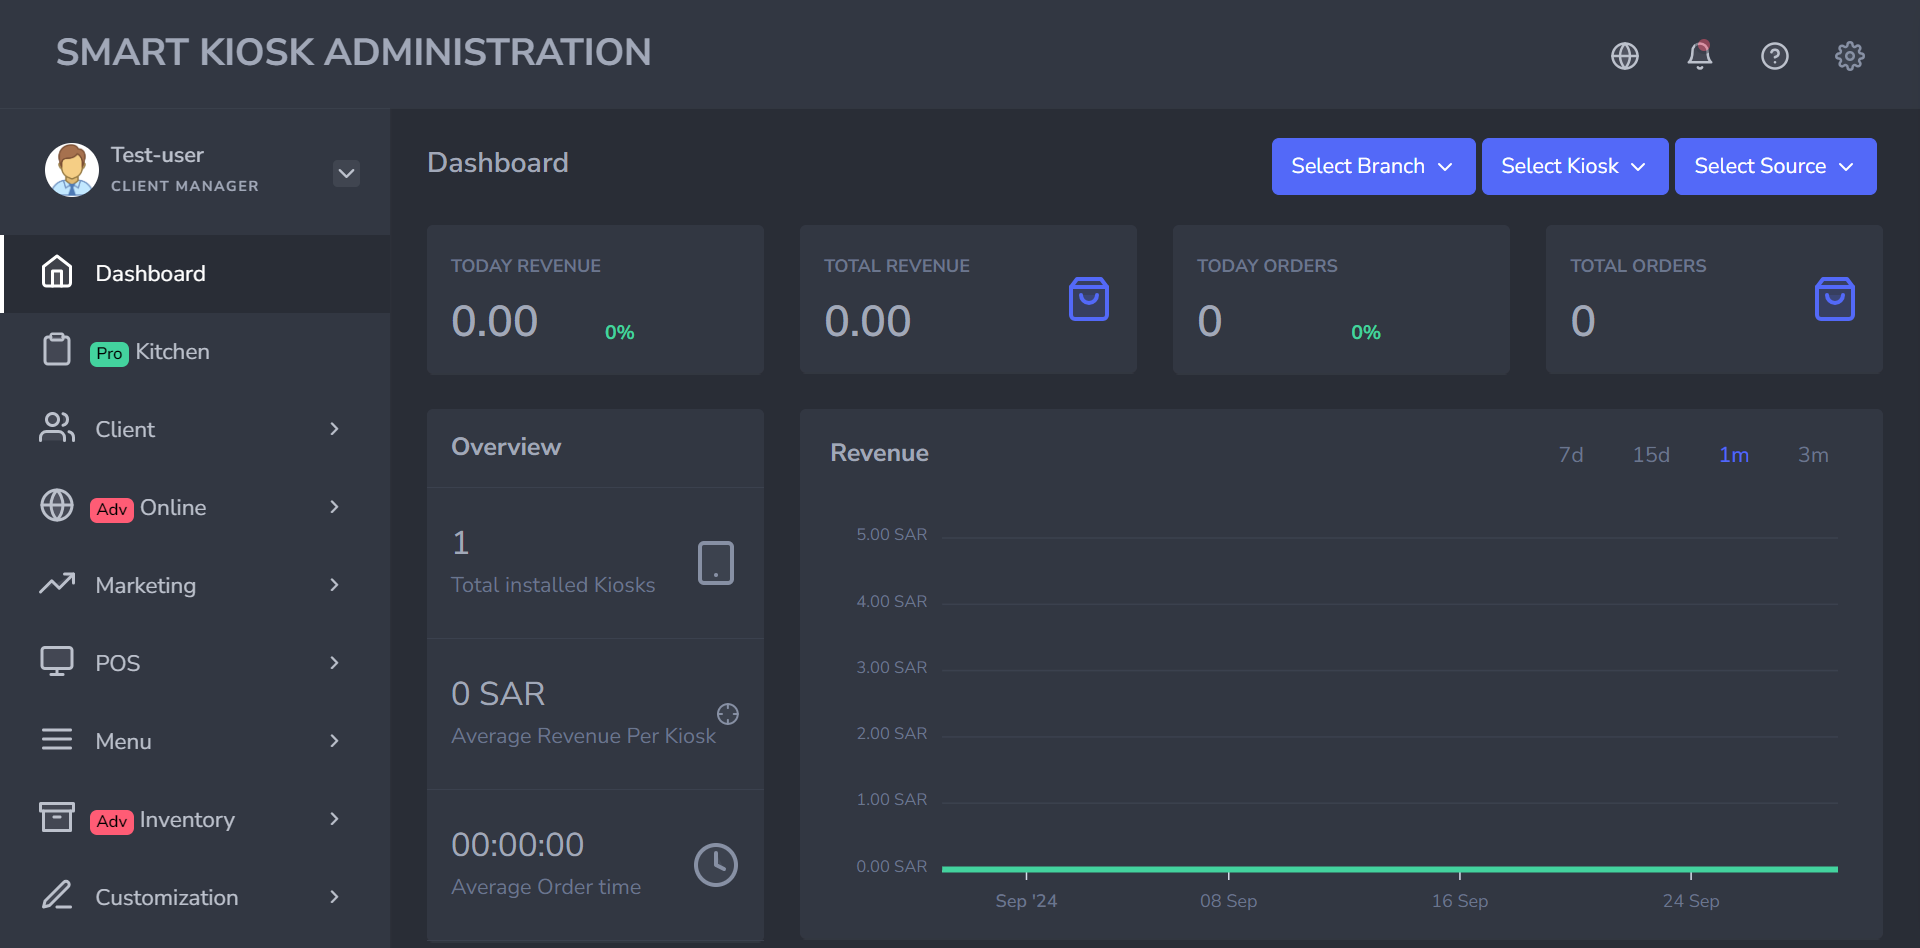The image size is (1920, 948).
Task: Open the Select Source dropdown
Action: coord(1775,166)
